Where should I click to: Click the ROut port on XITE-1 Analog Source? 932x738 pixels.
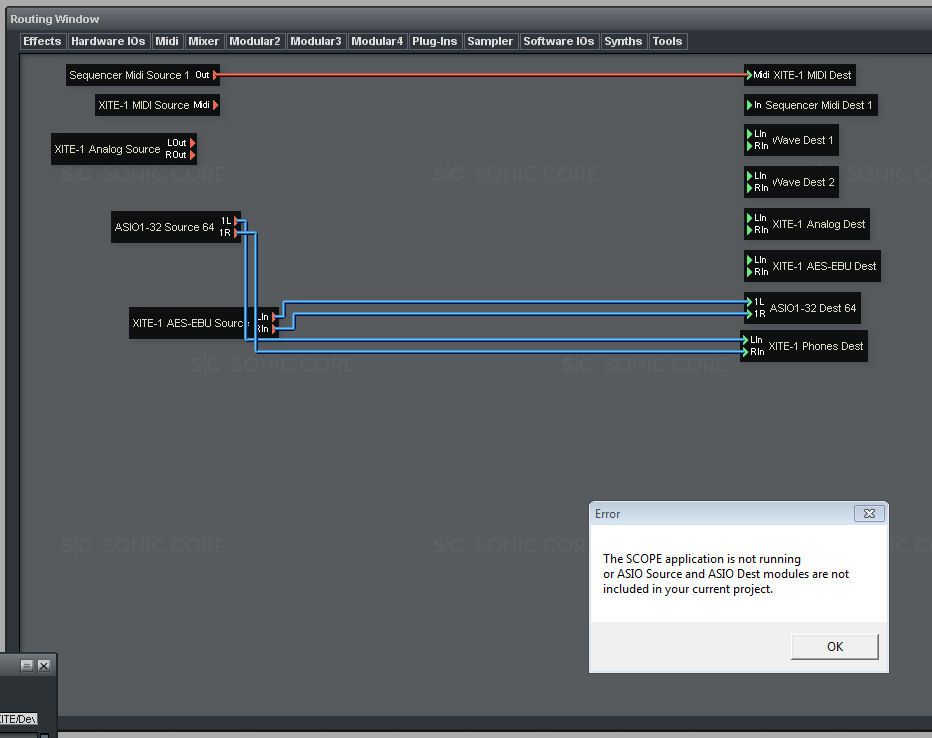[x=192, y=155]
